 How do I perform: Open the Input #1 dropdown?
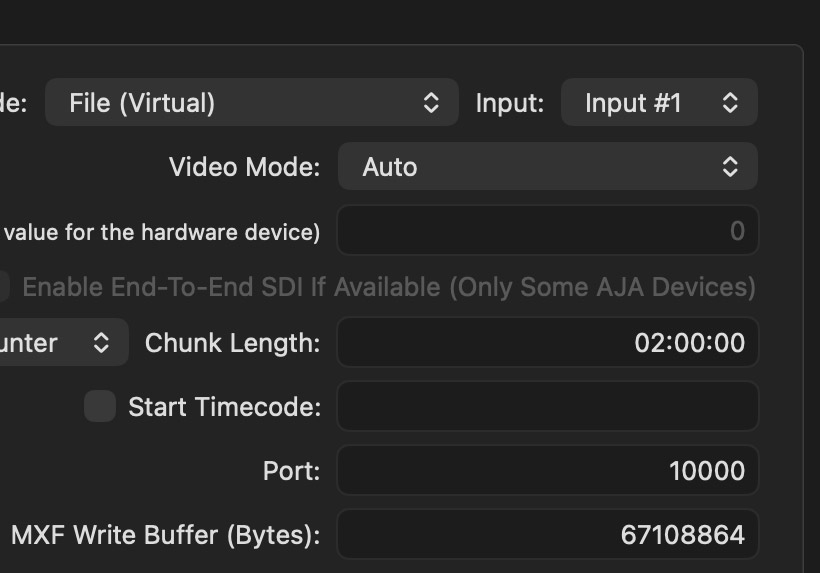[x=658, y=102]
